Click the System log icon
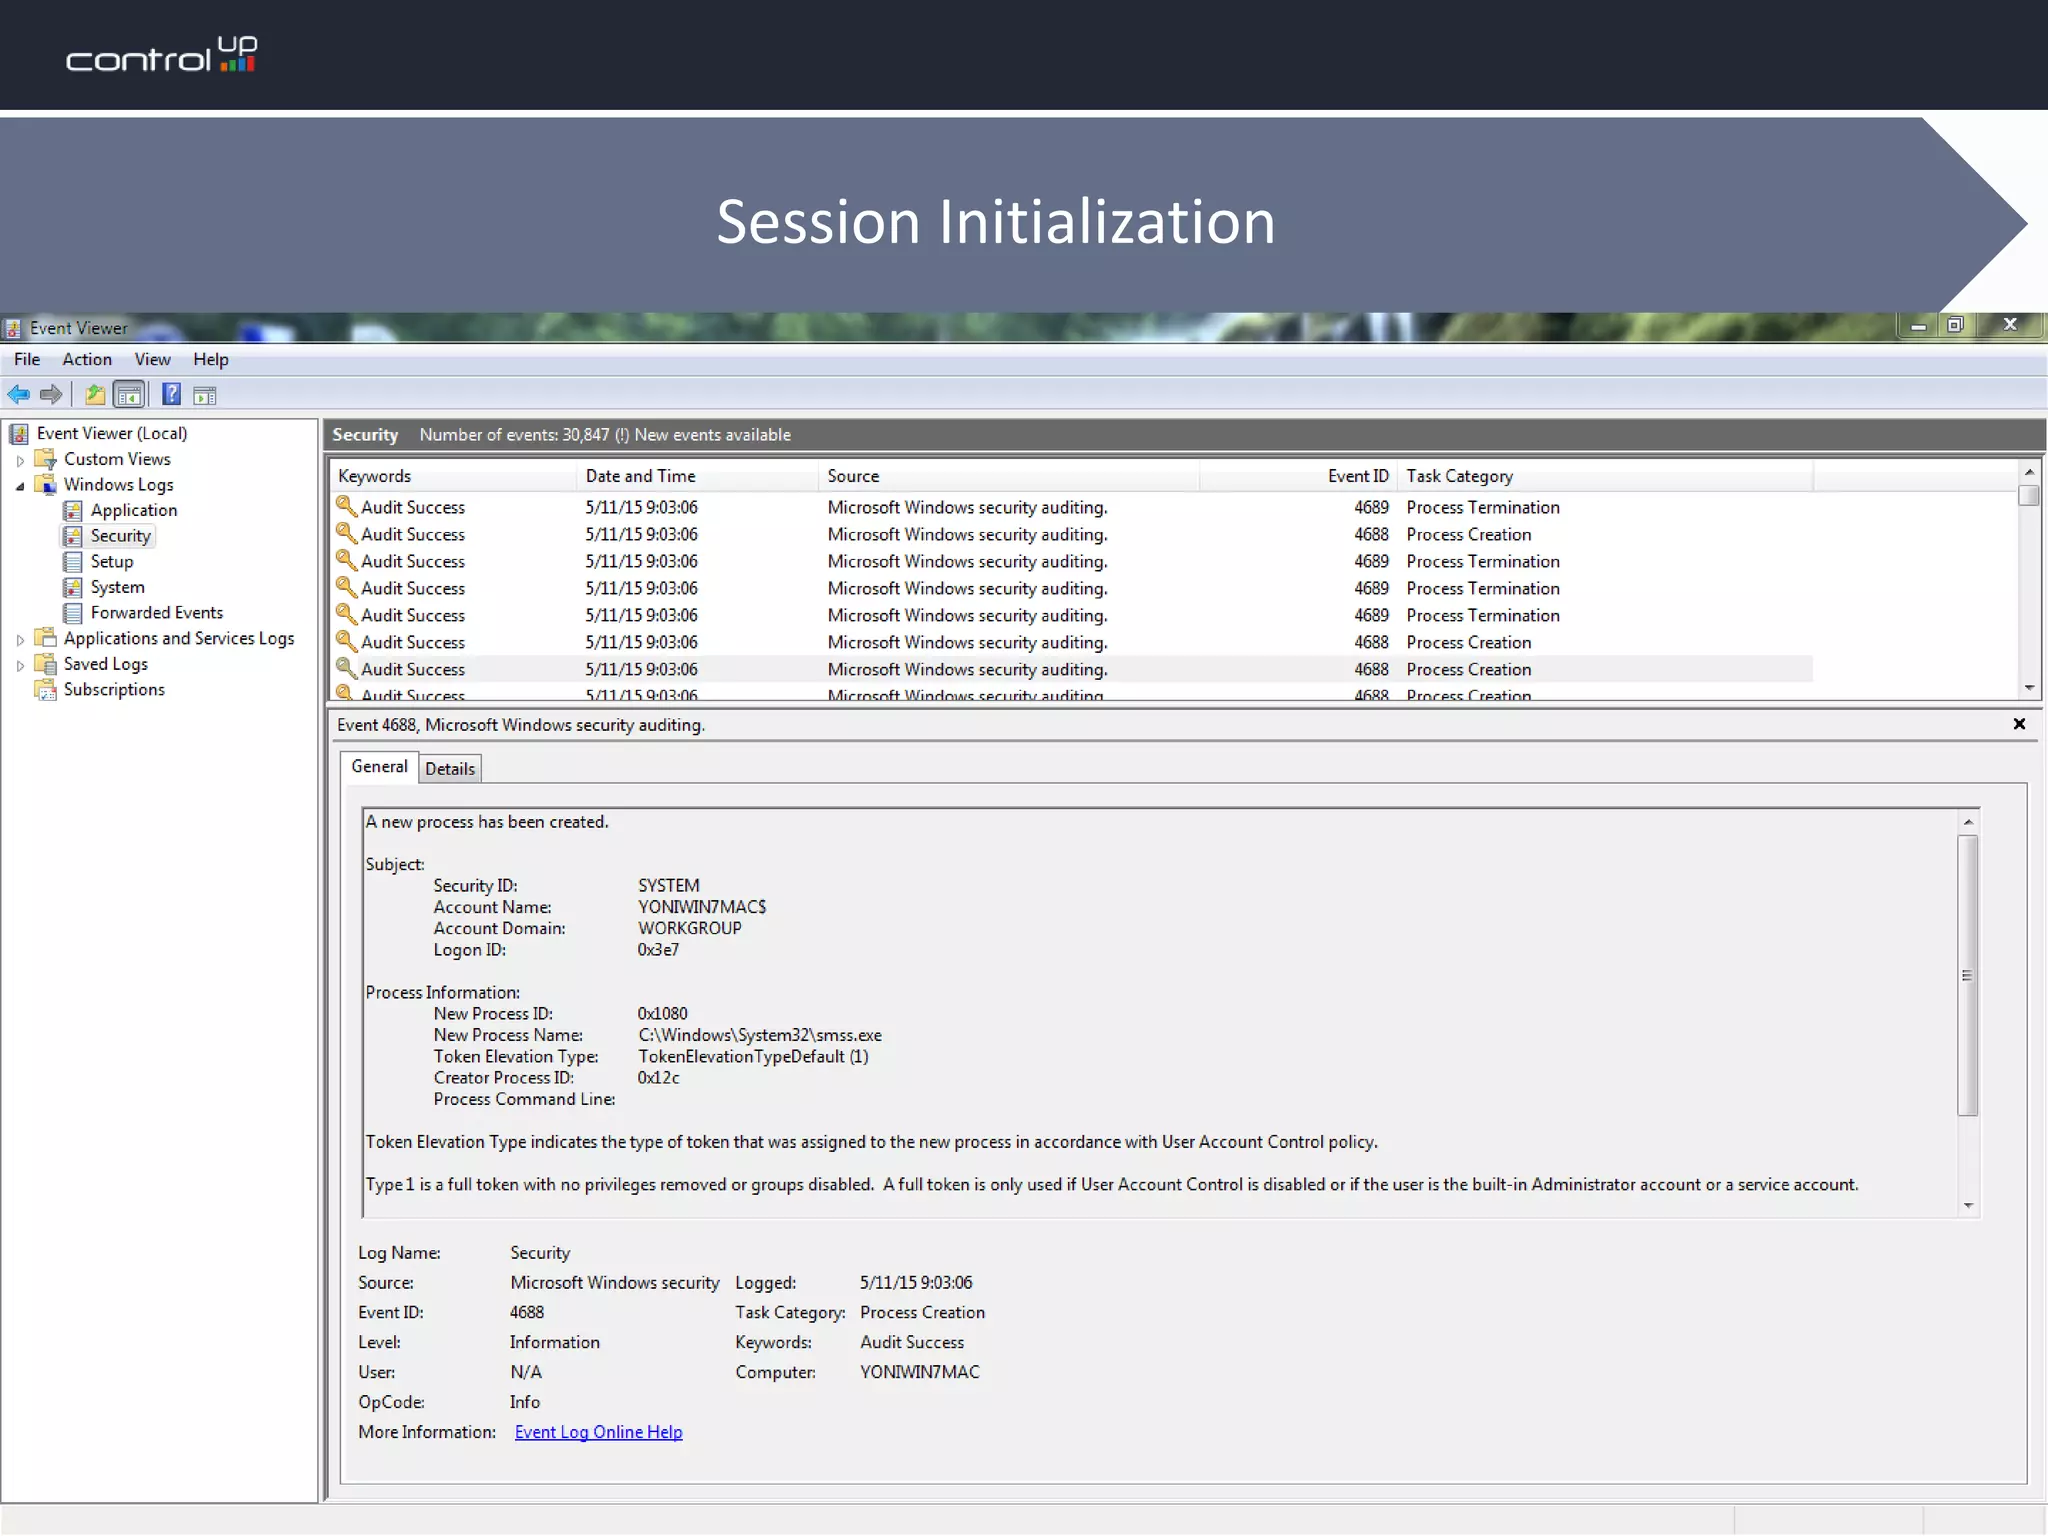Image resolution: width=2048 pixels, height=1536 pixels. [x=73, y=587]
